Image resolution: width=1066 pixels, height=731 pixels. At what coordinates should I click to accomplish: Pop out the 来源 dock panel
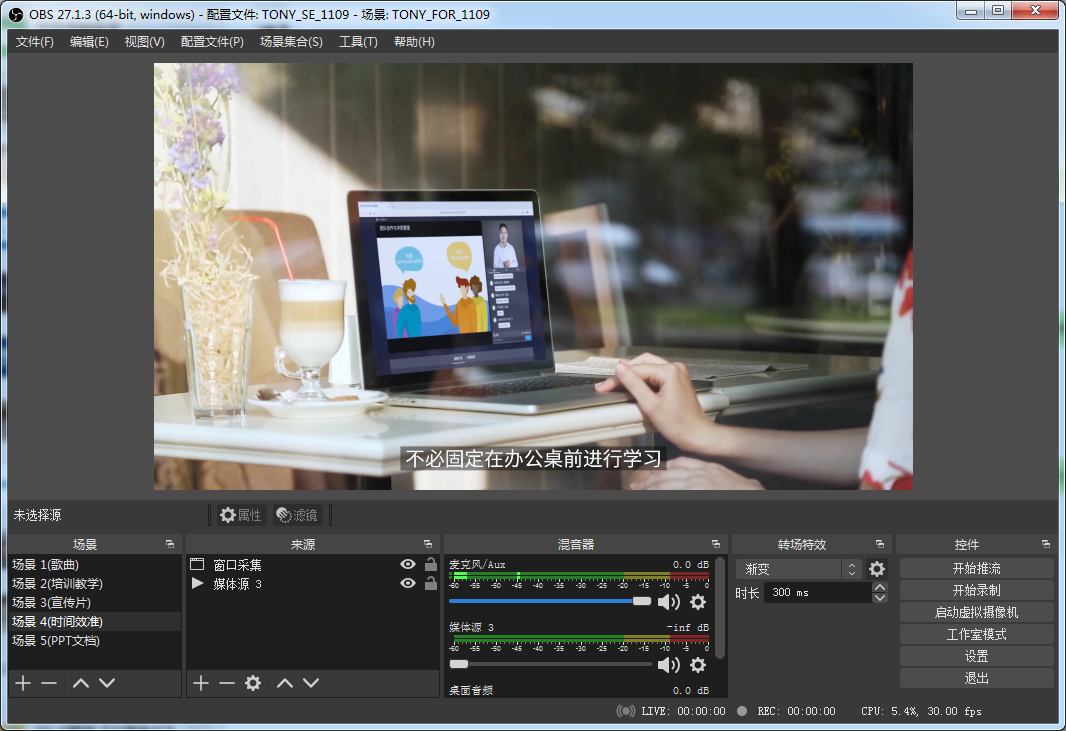(x=428, y=544)
